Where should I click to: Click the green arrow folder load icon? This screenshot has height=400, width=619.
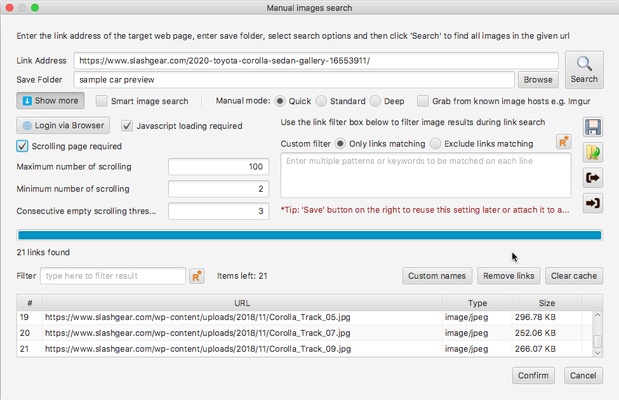(593, 152)
